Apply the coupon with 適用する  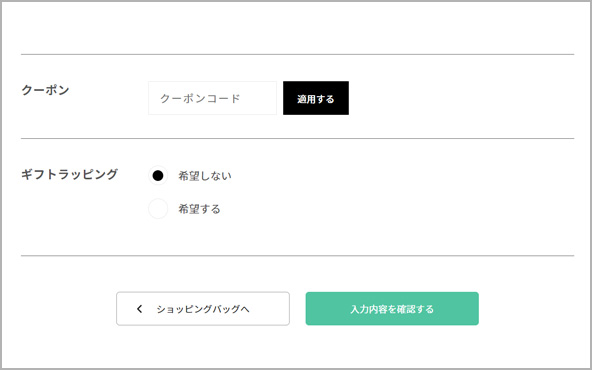[x=316, y=98]
